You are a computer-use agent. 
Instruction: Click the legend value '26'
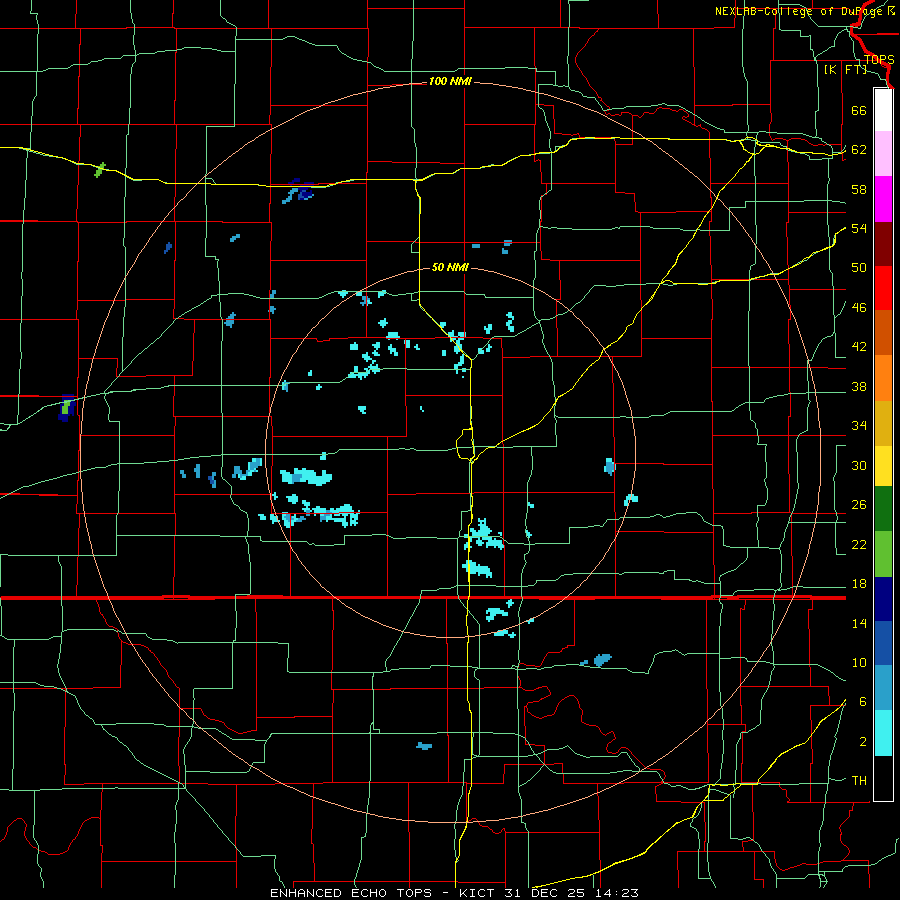(859, 505)
